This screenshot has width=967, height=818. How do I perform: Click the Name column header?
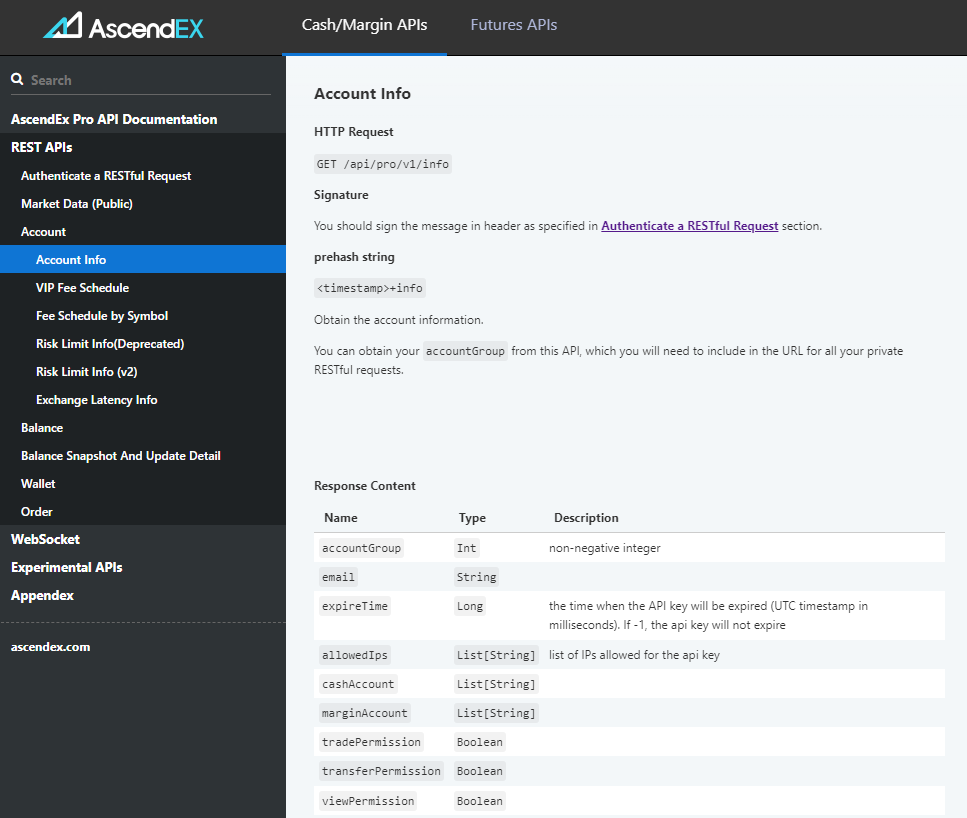341,518
